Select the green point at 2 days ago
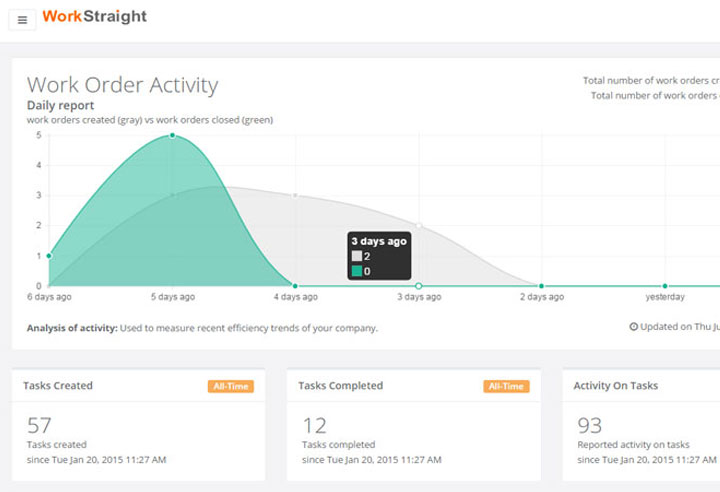Image resolution: width=720 pixels, height=492 pixels. point(541,286)
